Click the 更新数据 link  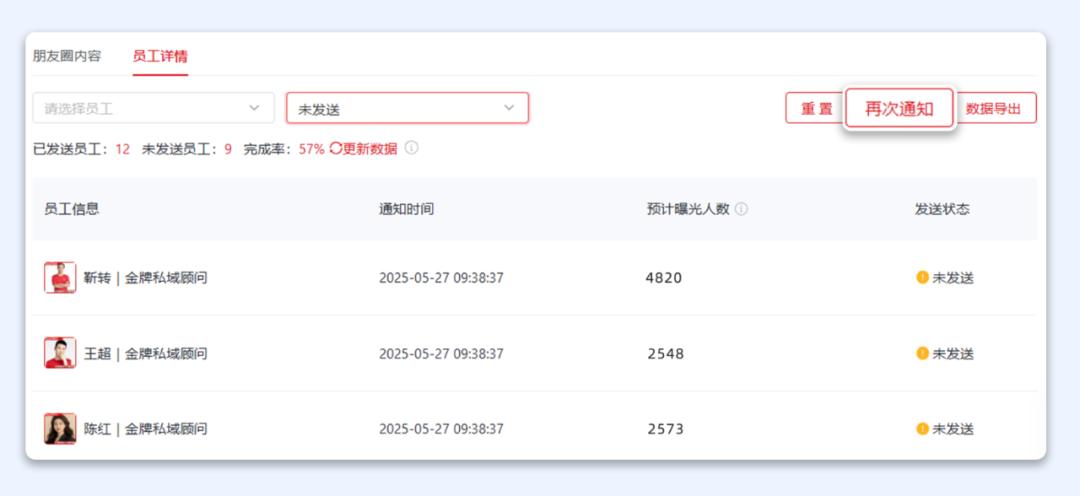[370, 149]
